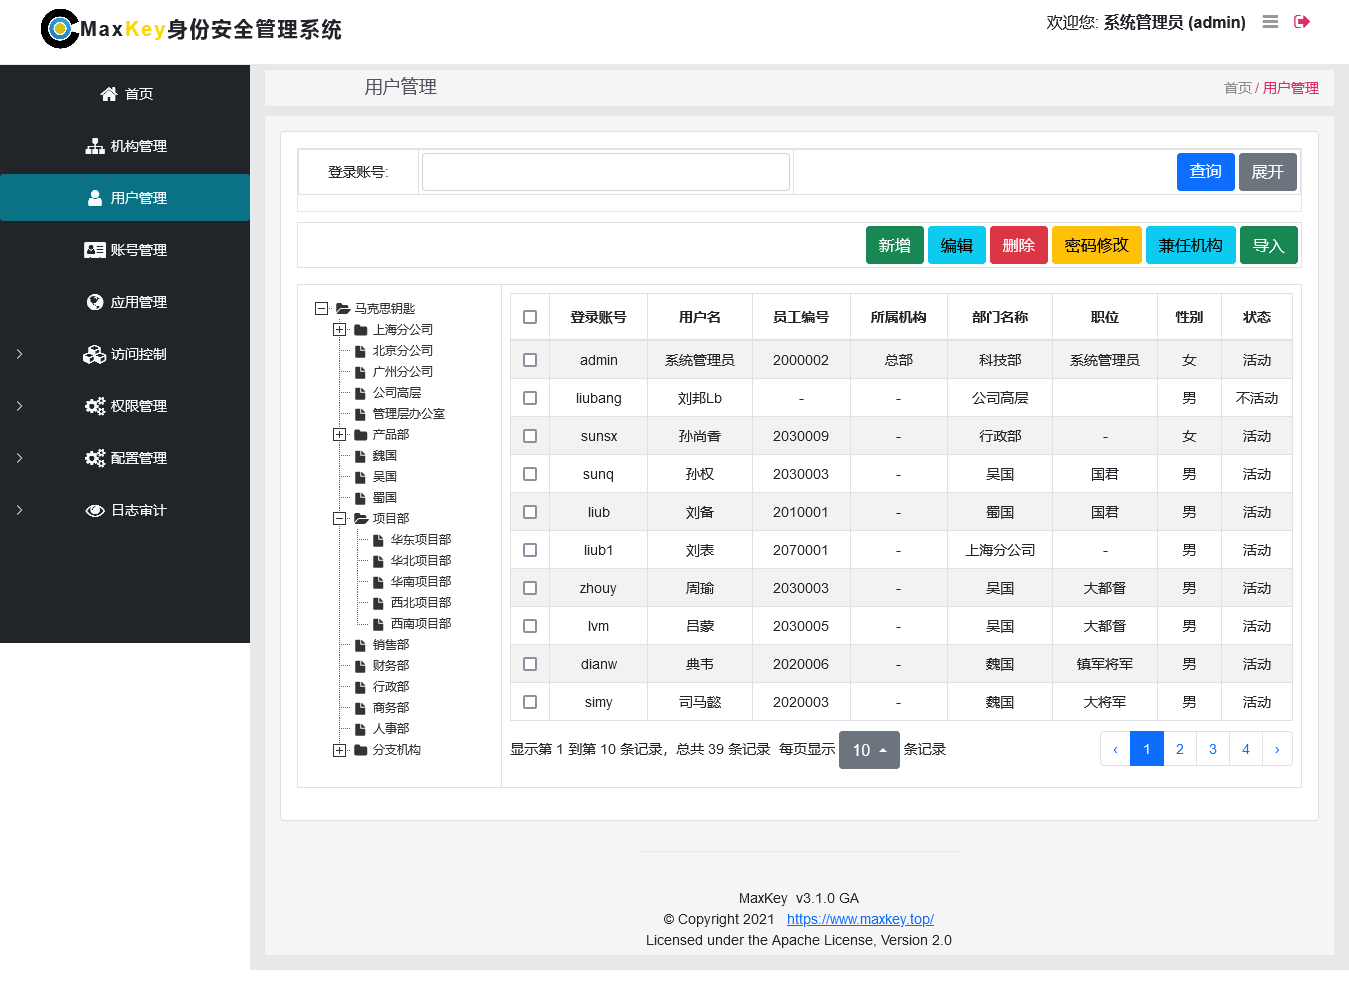Click the organization management sitemap icon

95,146
